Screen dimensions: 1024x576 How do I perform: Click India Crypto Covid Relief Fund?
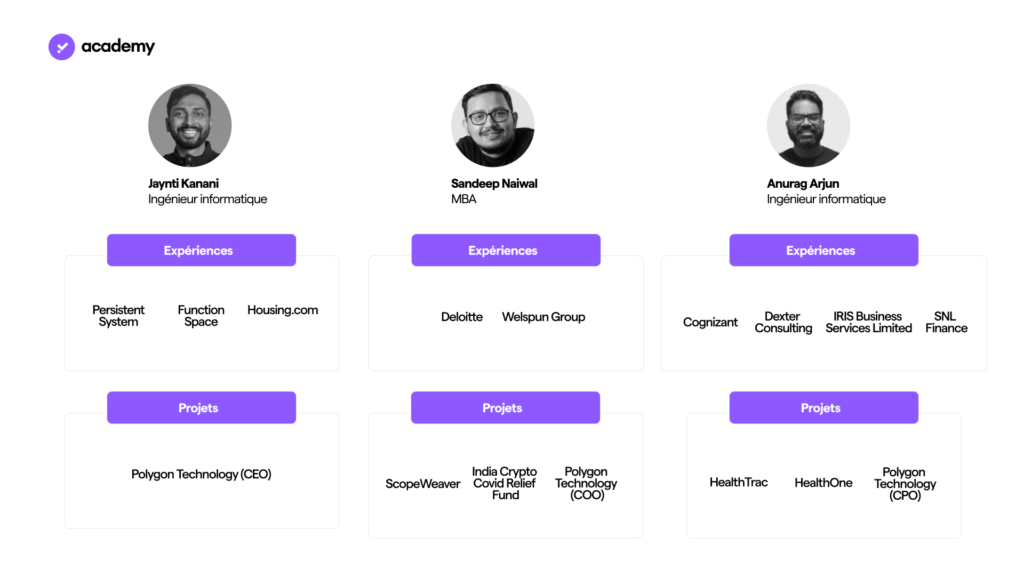[x=505, y=483]
